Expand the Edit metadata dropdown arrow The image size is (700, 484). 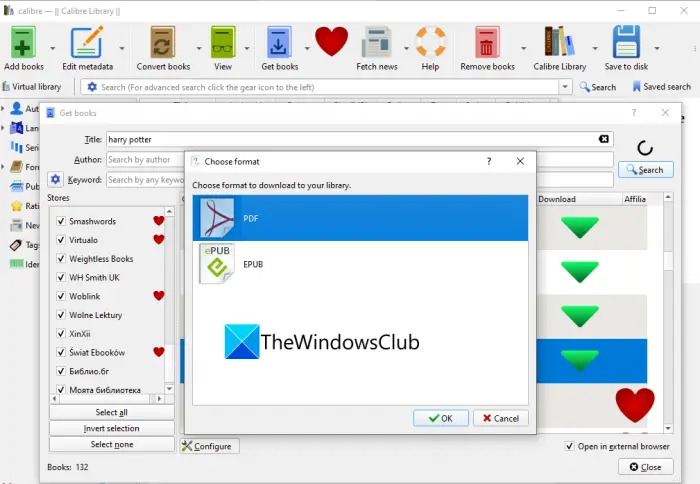point(121,48)
